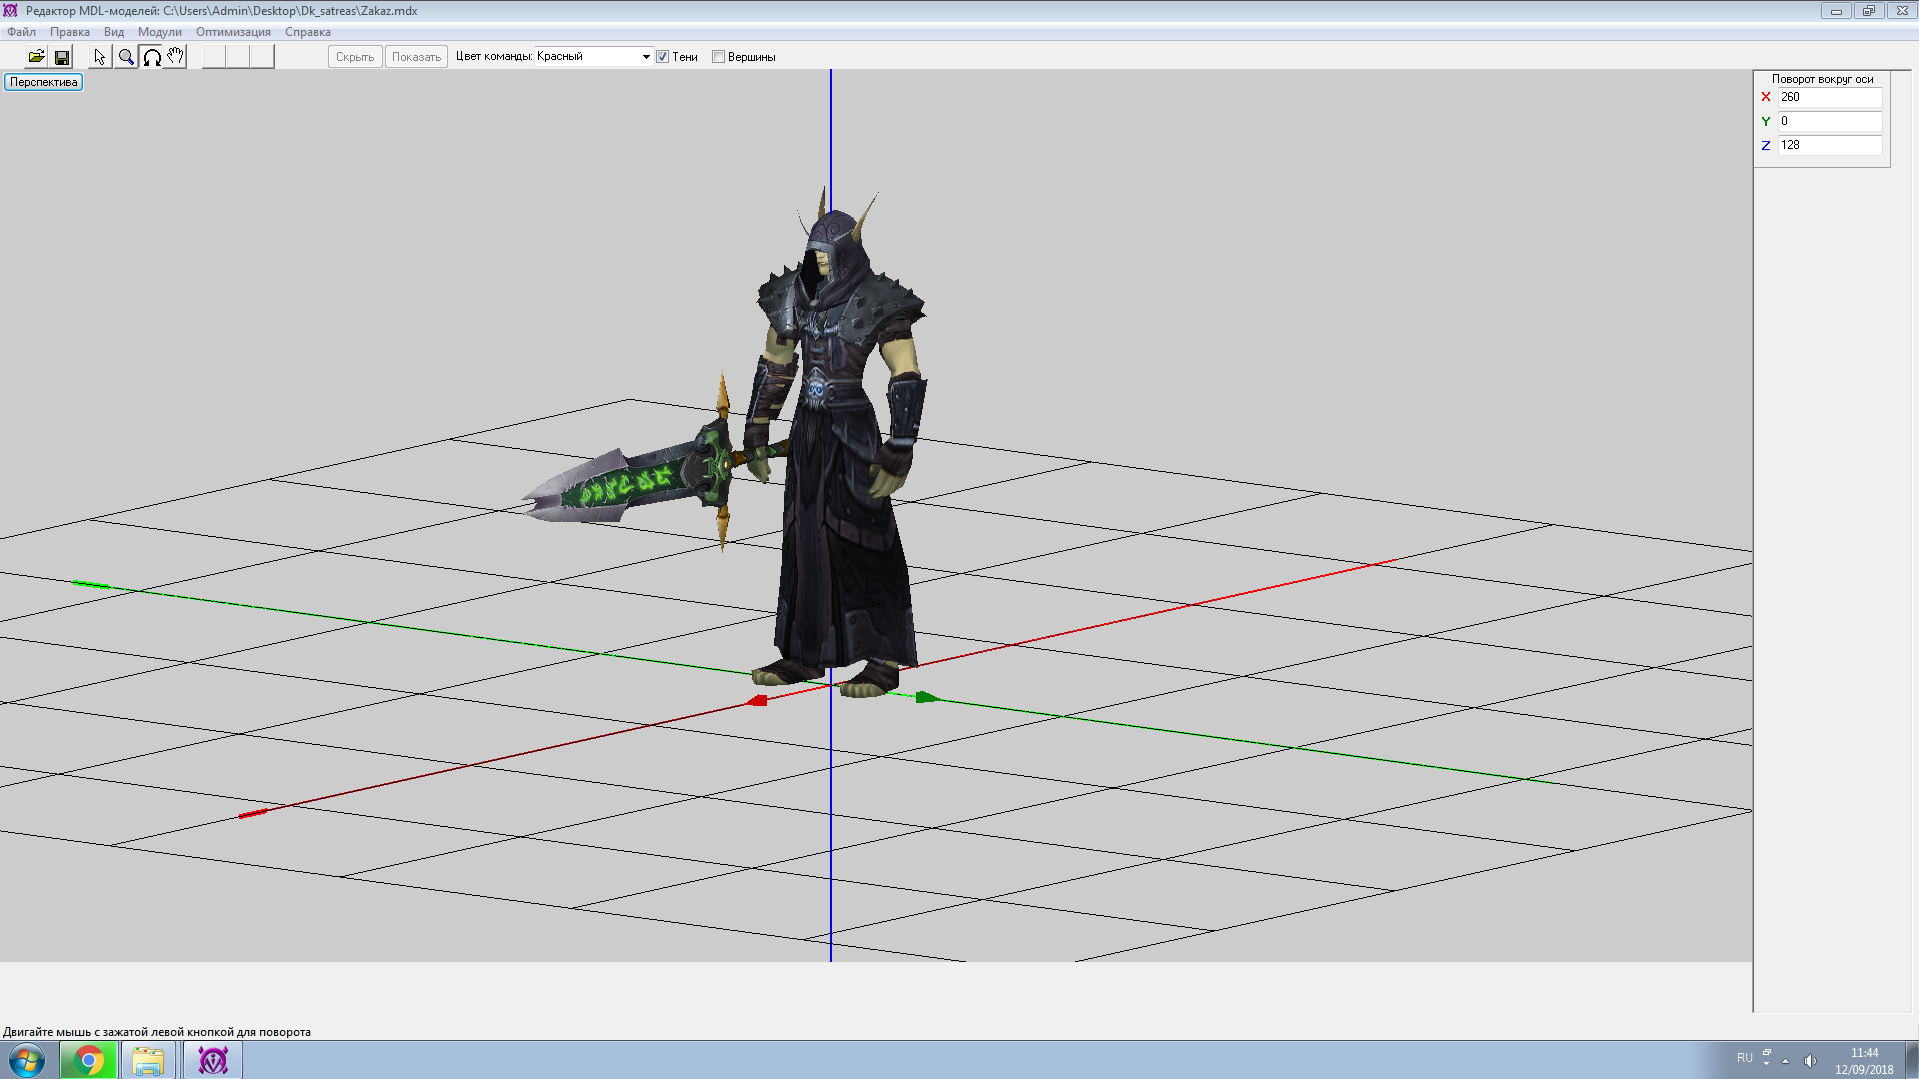Select the magnifier zoom tool
Screen dimensions: 1919x1079
point(126,57)
